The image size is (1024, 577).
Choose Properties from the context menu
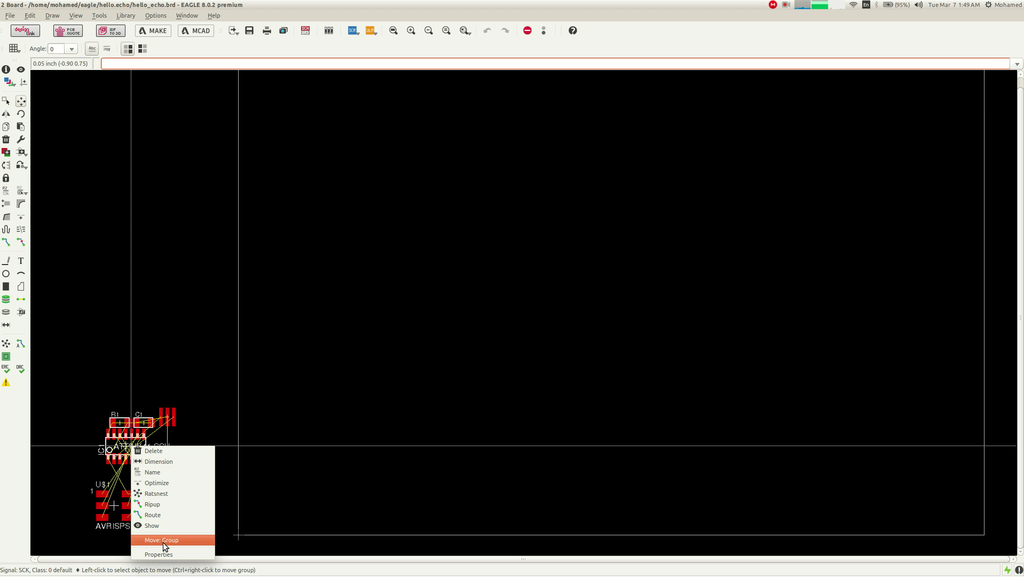pyautogui.click(x=173, y=554)
